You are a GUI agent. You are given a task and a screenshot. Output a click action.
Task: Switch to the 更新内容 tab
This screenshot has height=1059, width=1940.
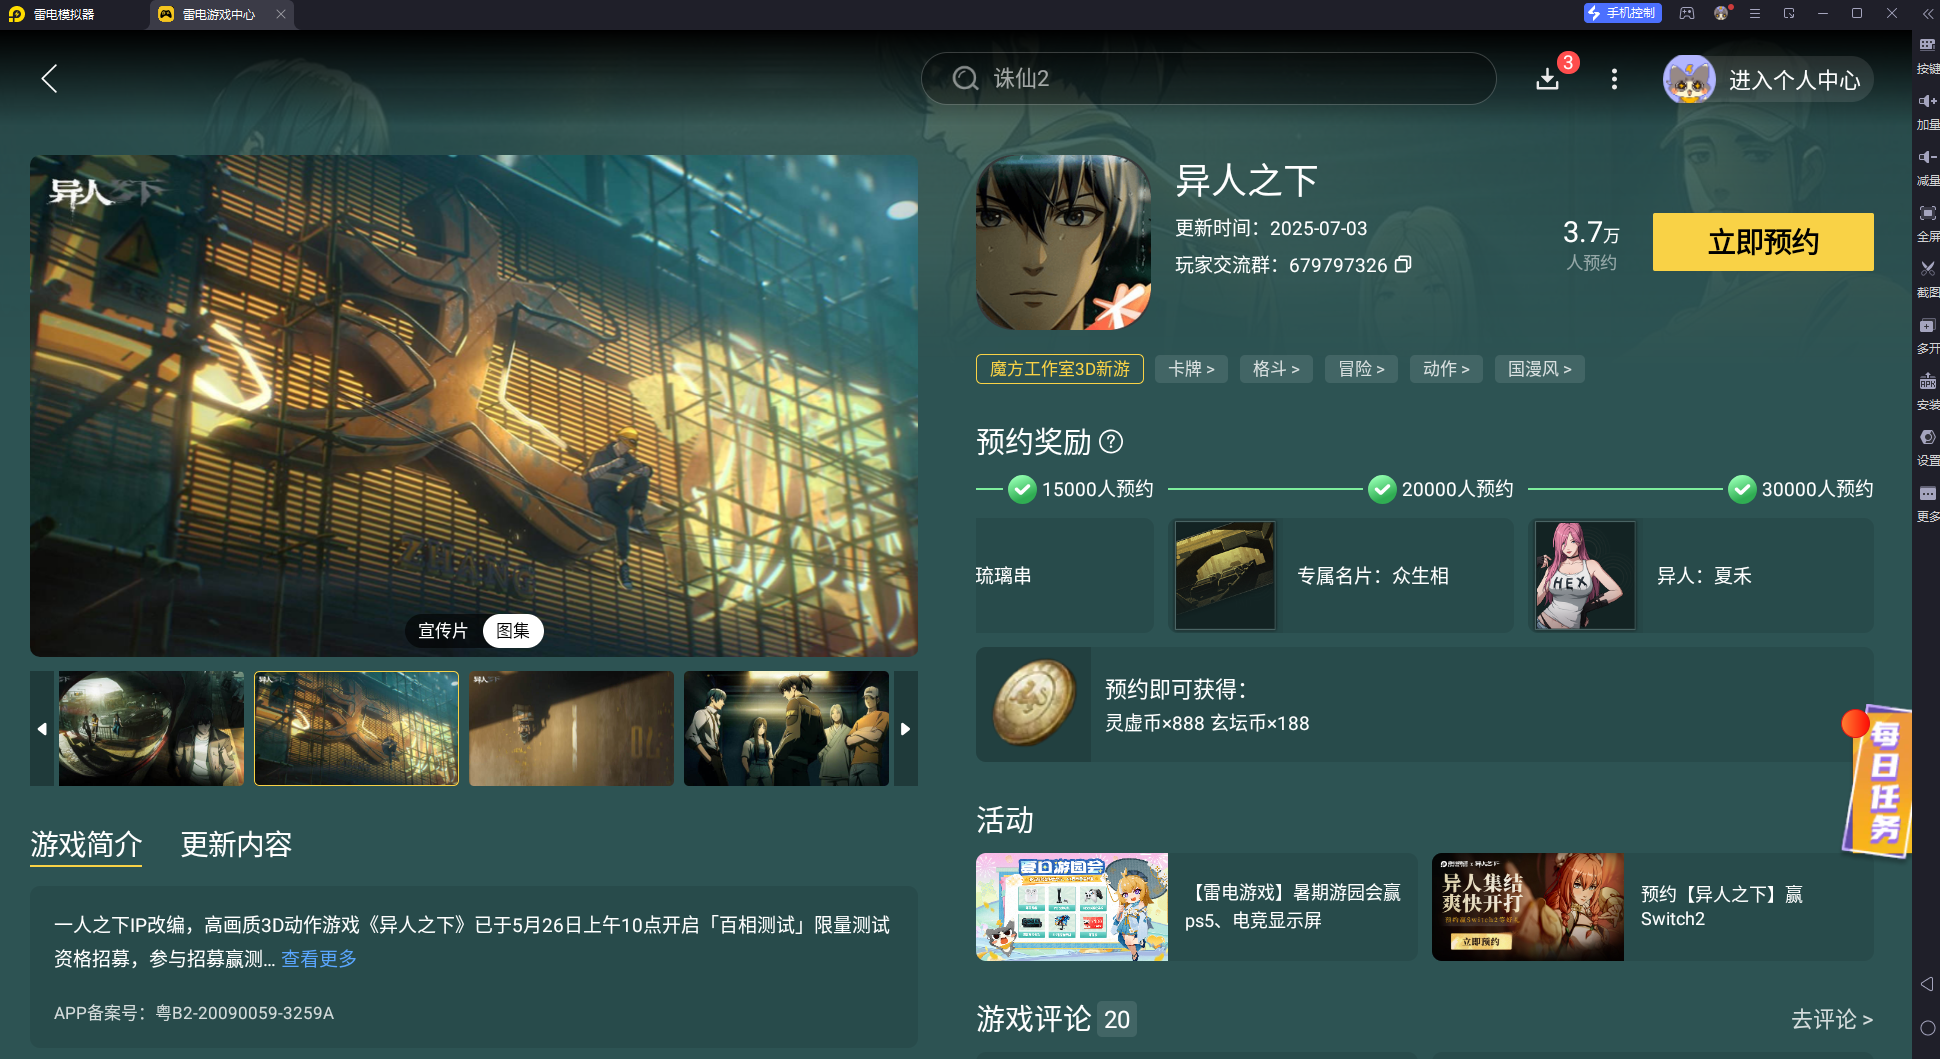[x=236, y=844]
